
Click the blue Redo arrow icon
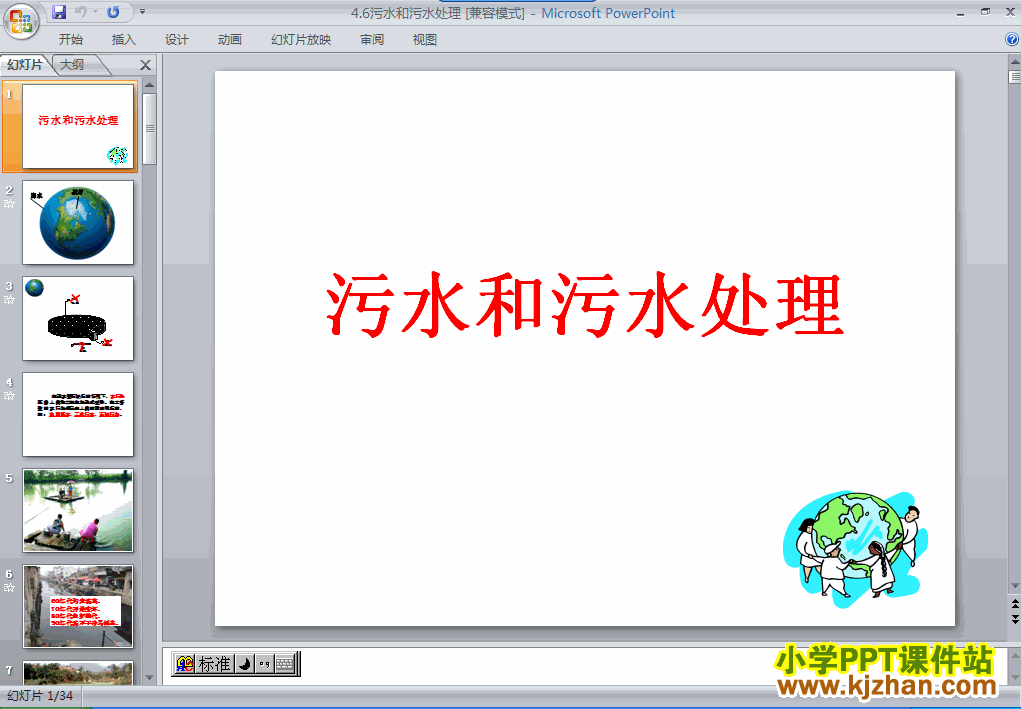click(113, 12)
